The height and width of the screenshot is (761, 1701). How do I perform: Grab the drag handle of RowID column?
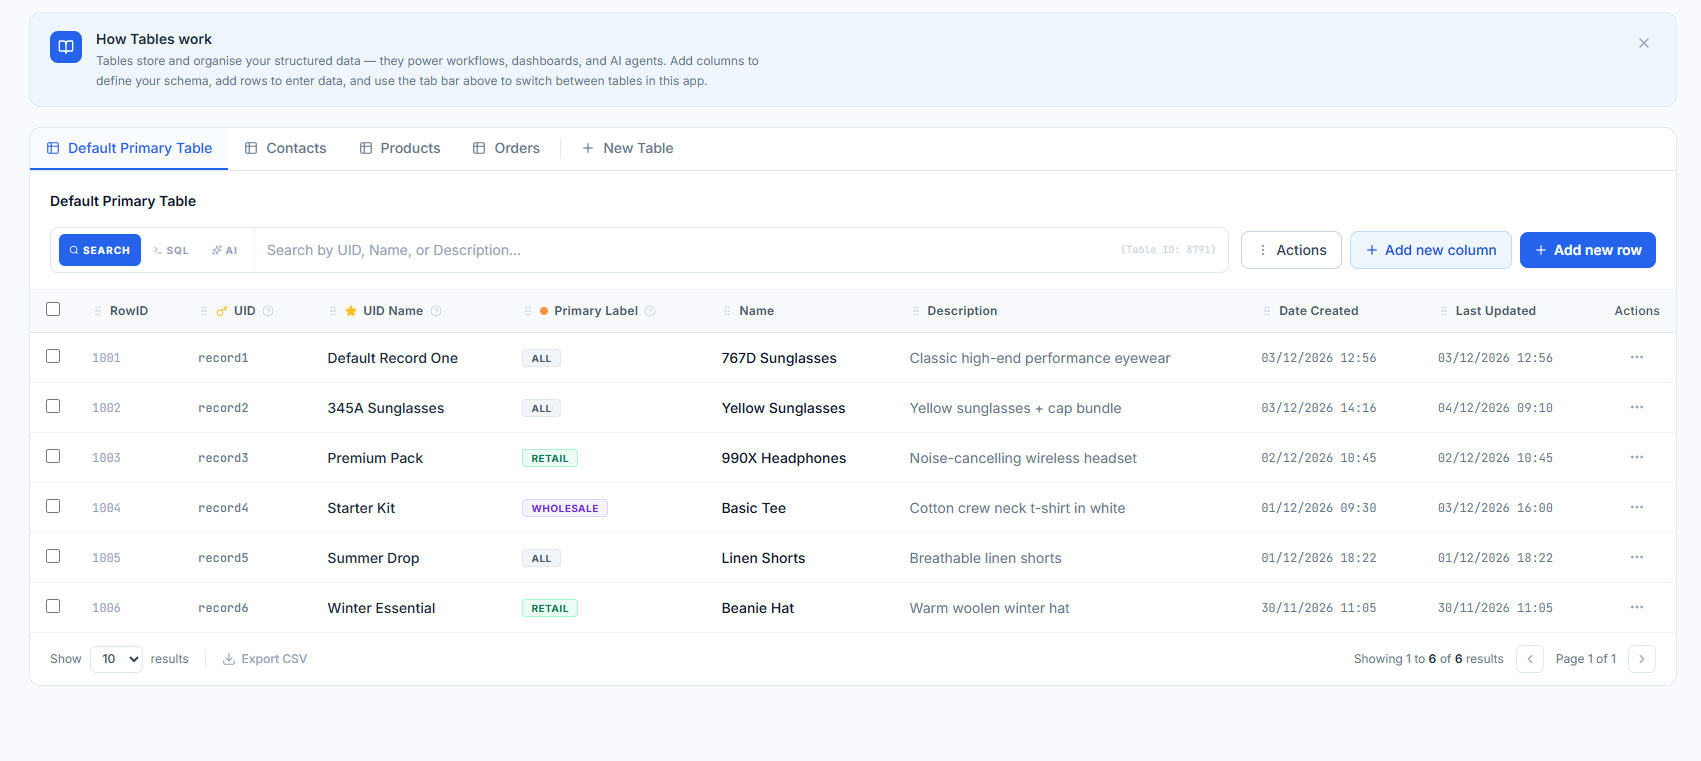click(x=97, y=311)
